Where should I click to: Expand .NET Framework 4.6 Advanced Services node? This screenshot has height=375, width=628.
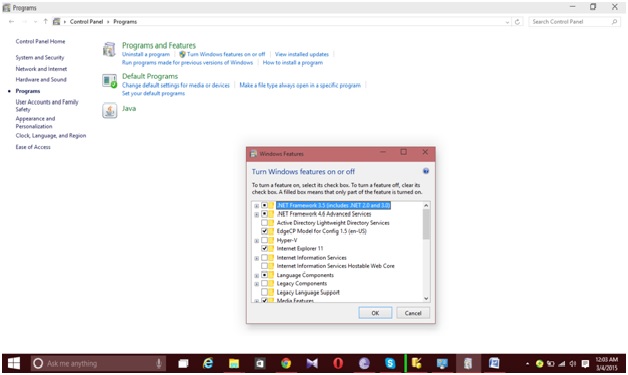pyautogui.click(x=256, y=215)
